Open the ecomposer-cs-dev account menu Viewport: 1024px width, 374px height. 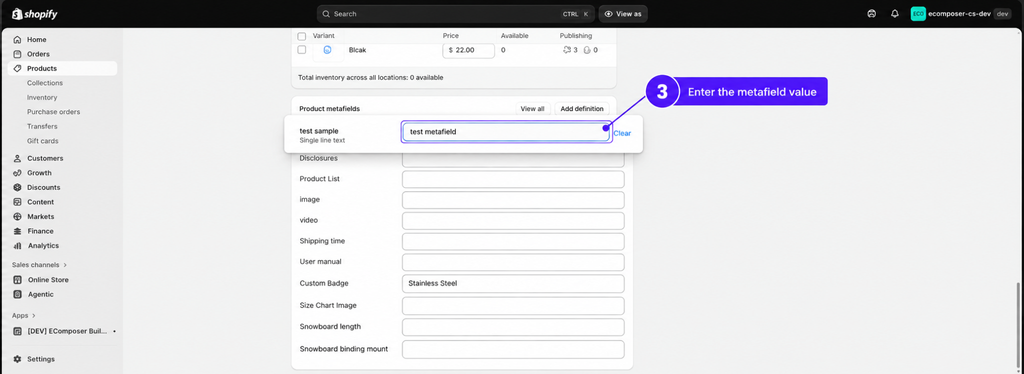(x=961, y=14)
